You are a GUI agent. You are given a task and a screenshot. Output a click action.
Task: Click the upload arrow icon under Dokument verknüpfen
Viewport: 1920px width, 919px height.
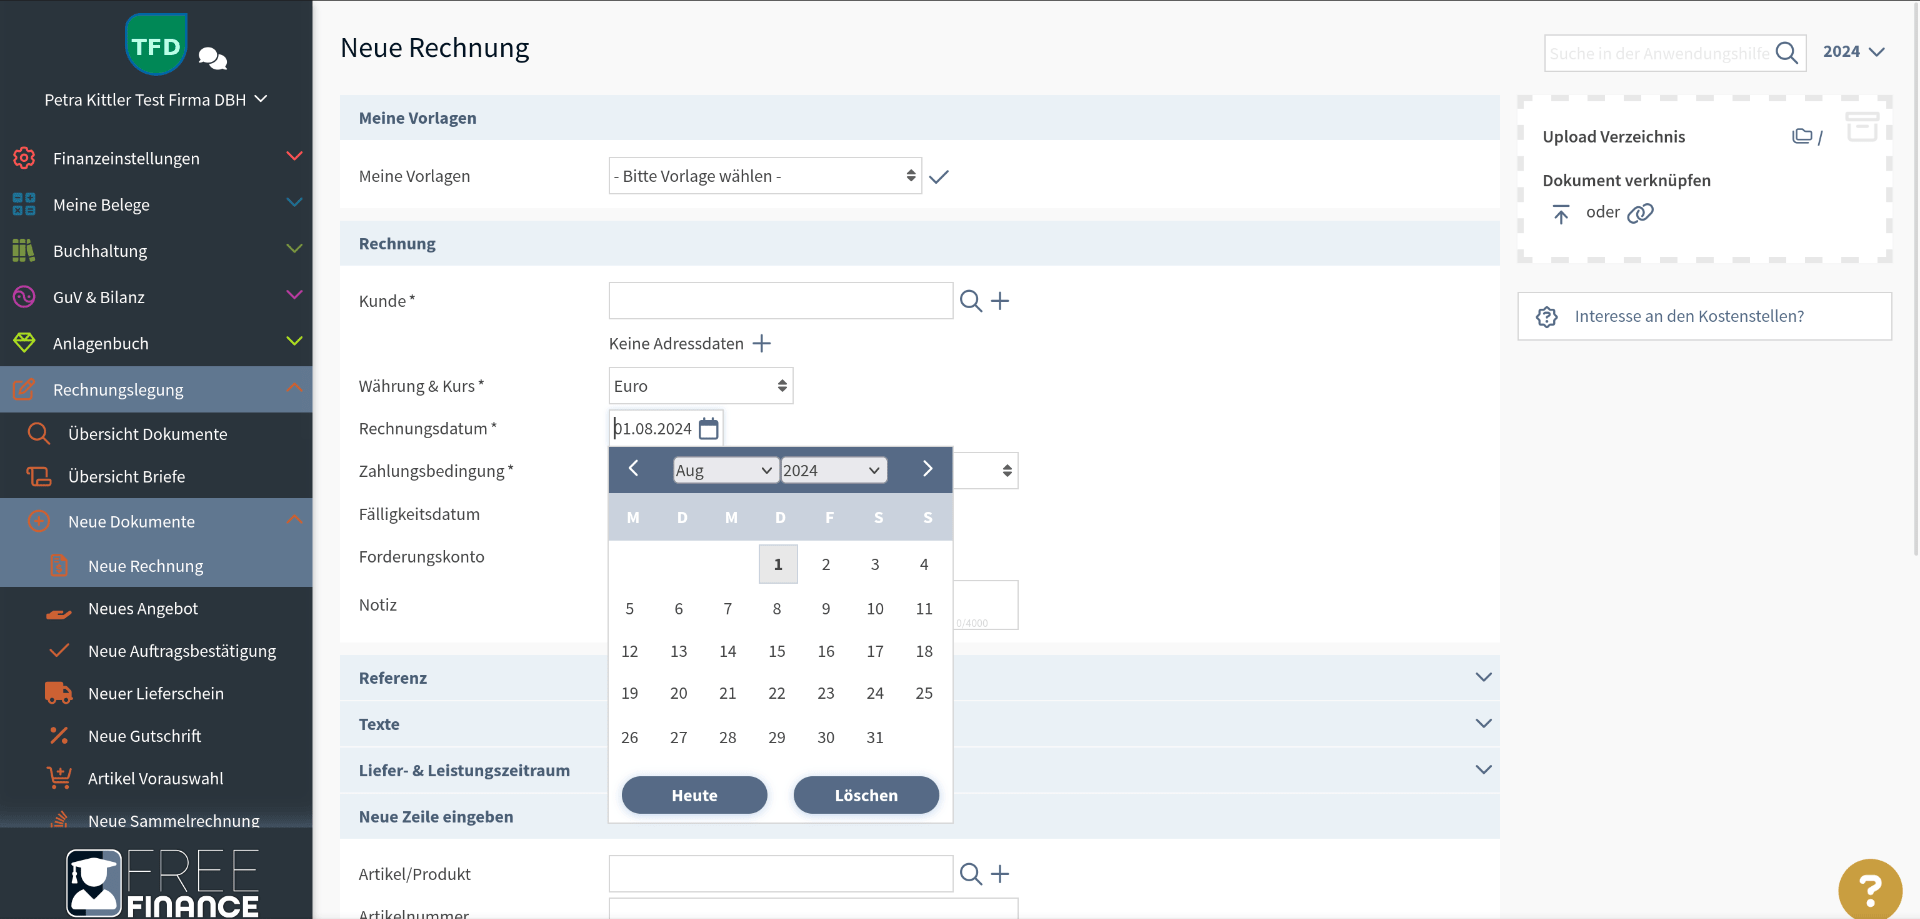[x=1560, y=214]
